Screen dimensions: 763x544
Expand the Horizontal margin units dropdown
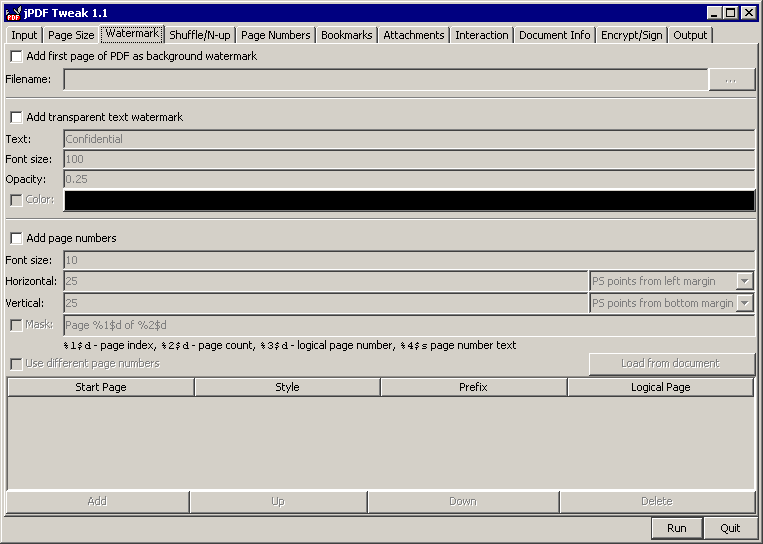(744, 281)
